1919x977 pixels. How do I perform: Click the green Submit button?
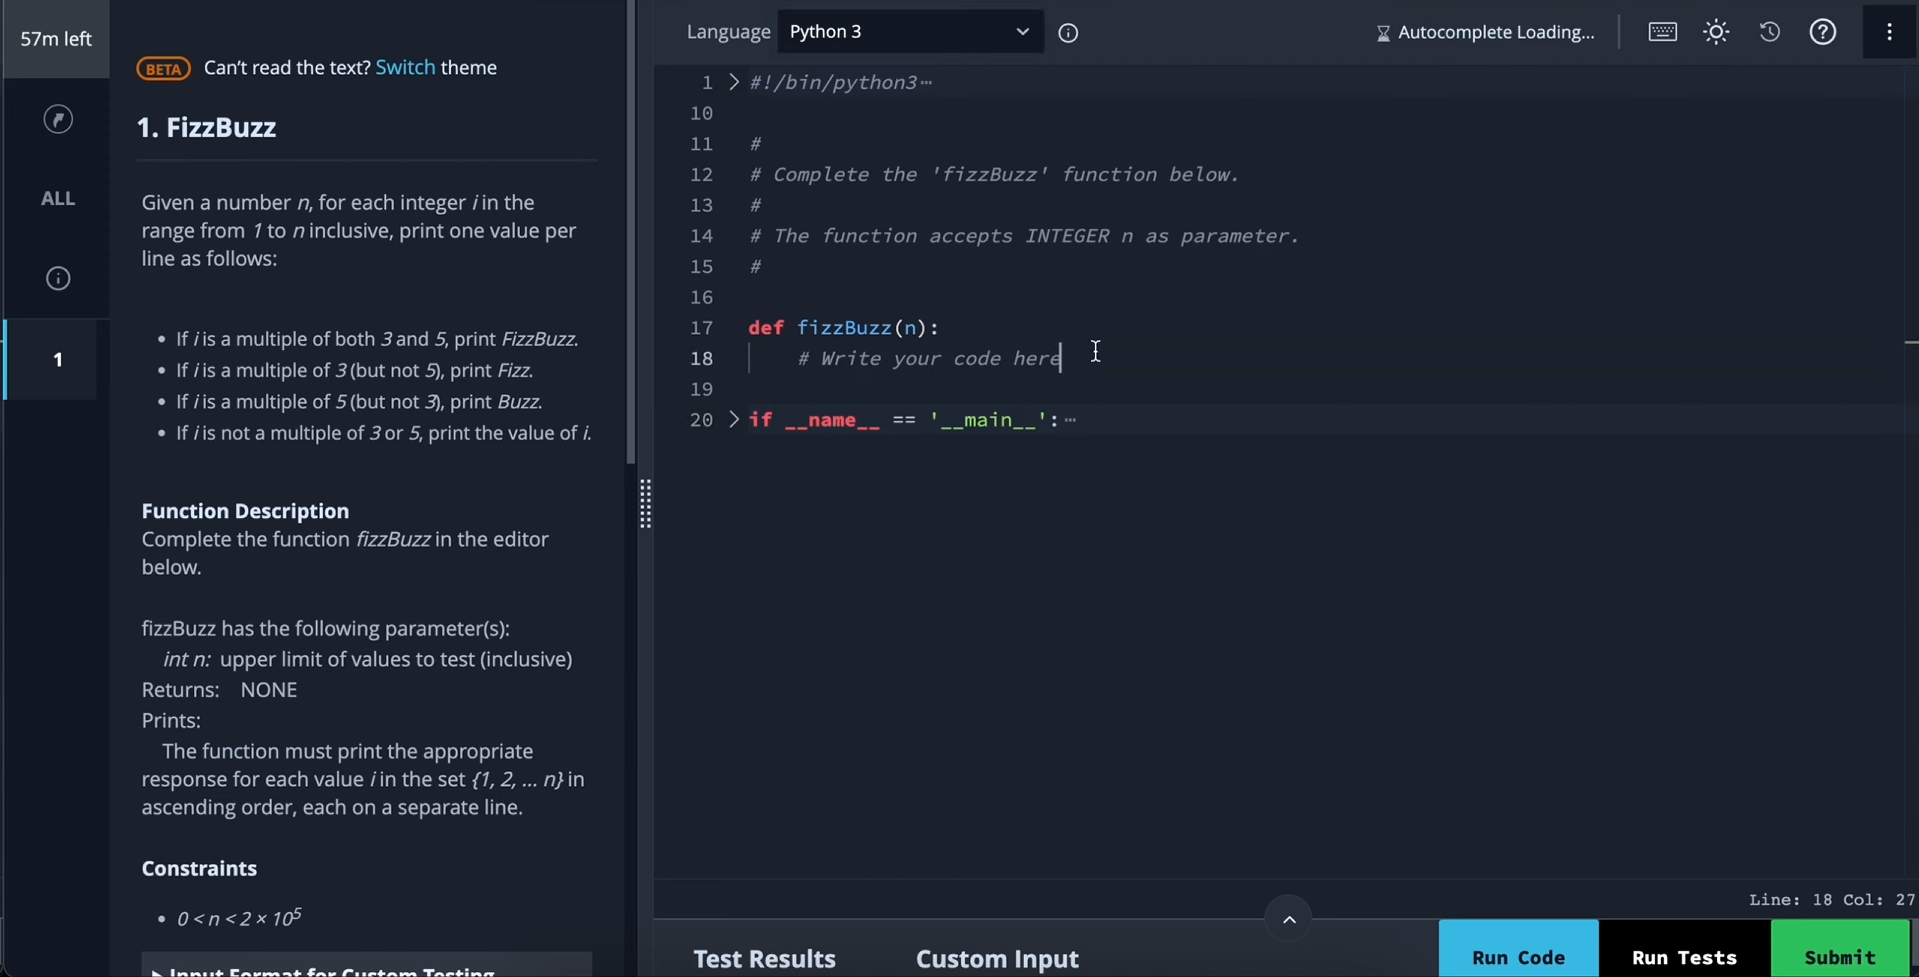[1839, 955]
